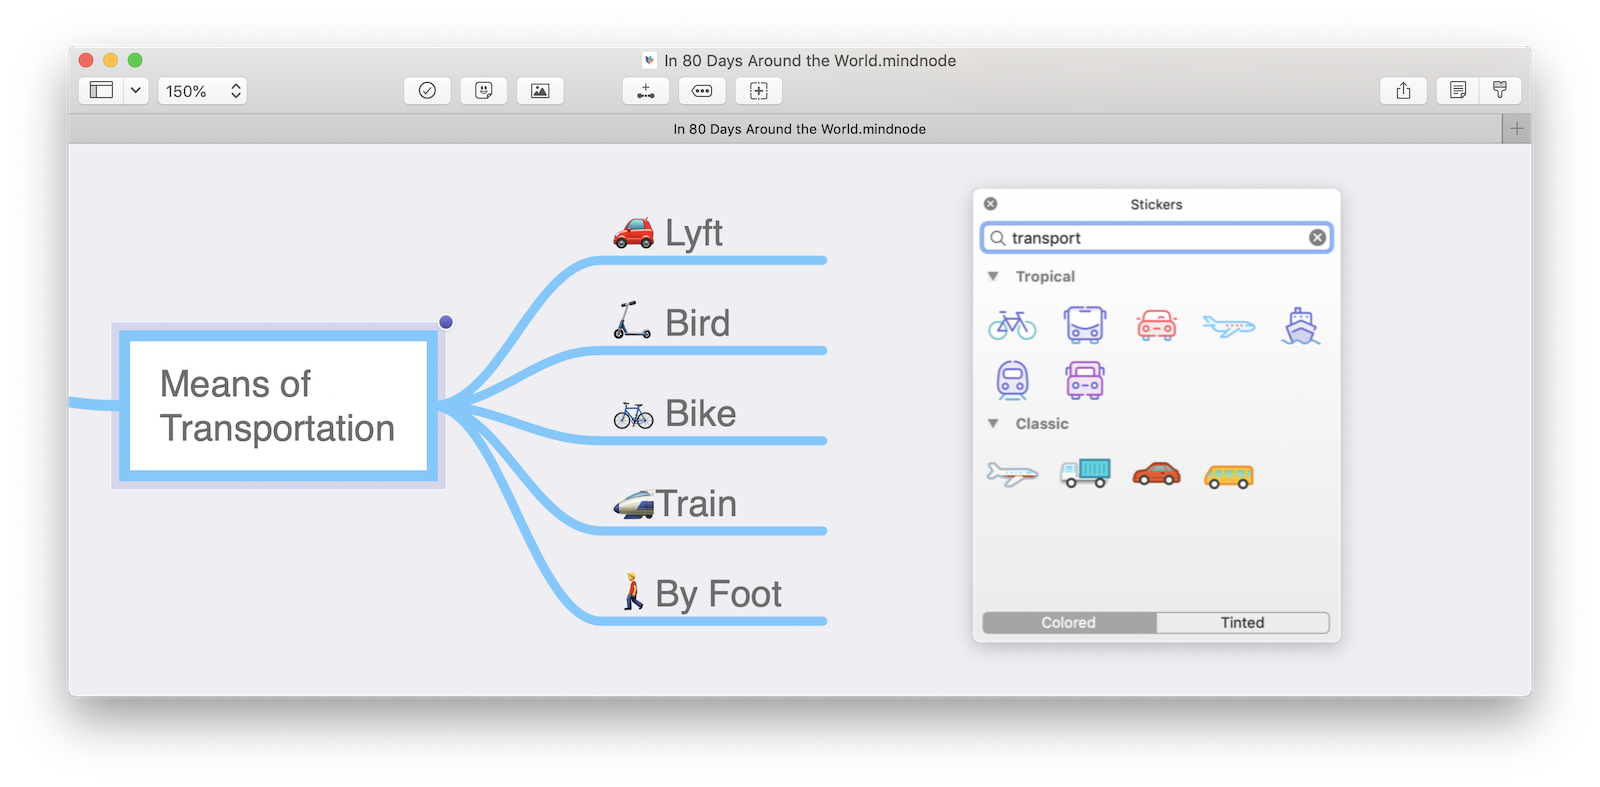Select the Classic red car sticker

[x=1157, y=474]
